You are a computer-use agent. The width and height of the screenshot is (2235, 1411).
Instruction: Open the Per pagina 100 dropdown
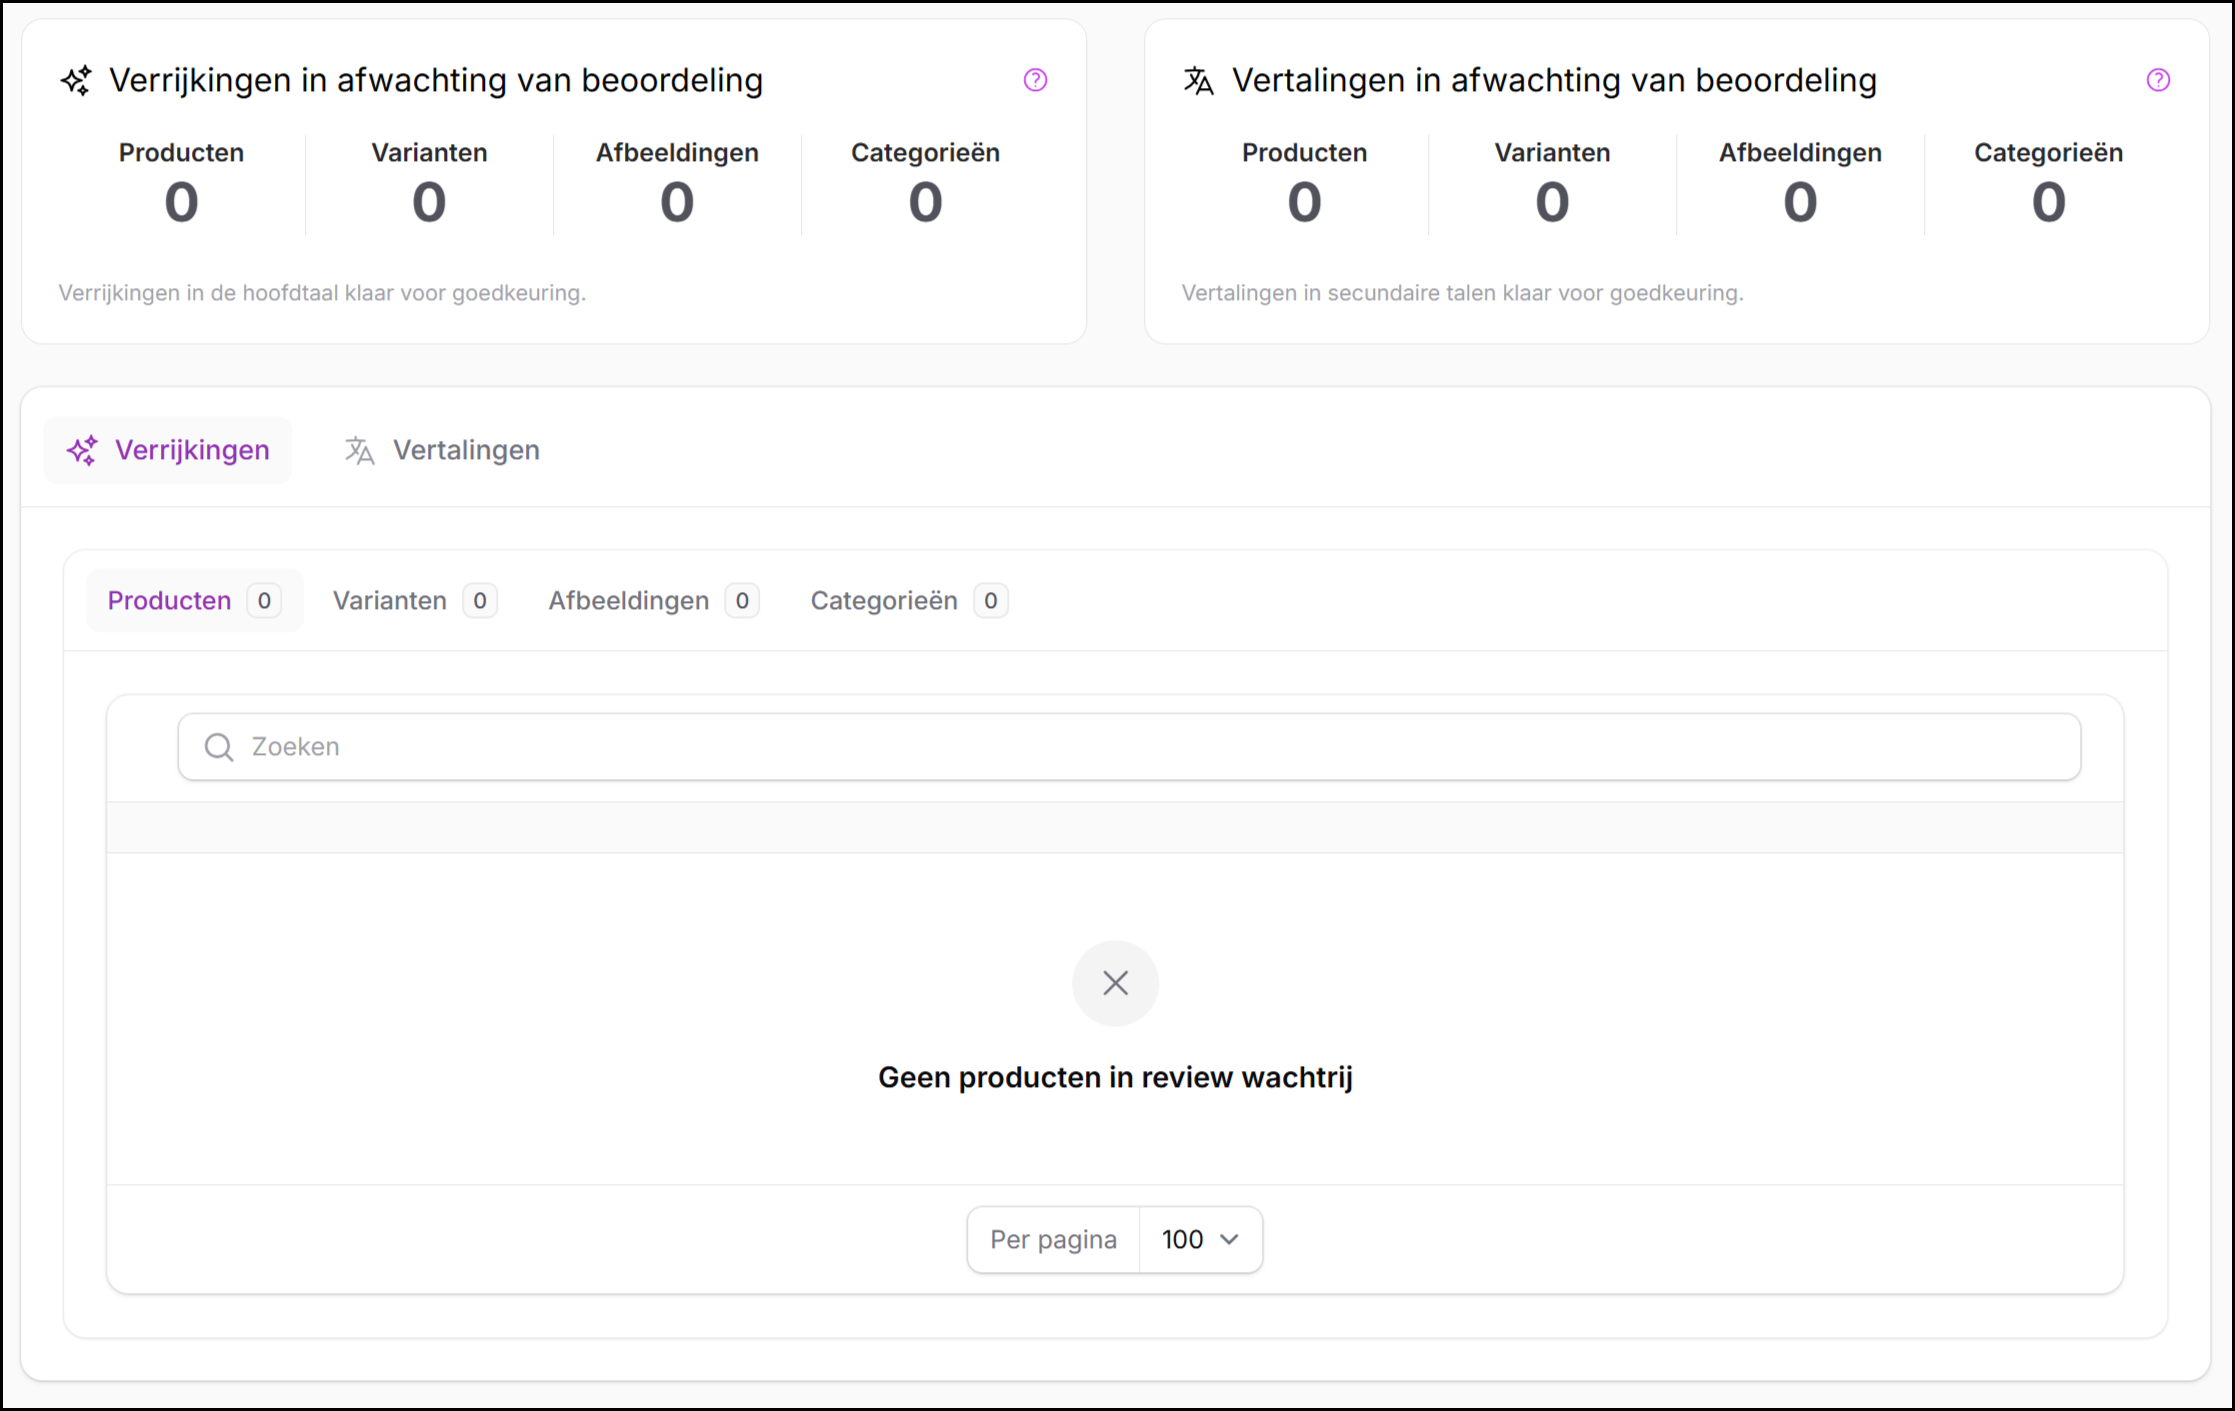[x=1199, y=1240]
